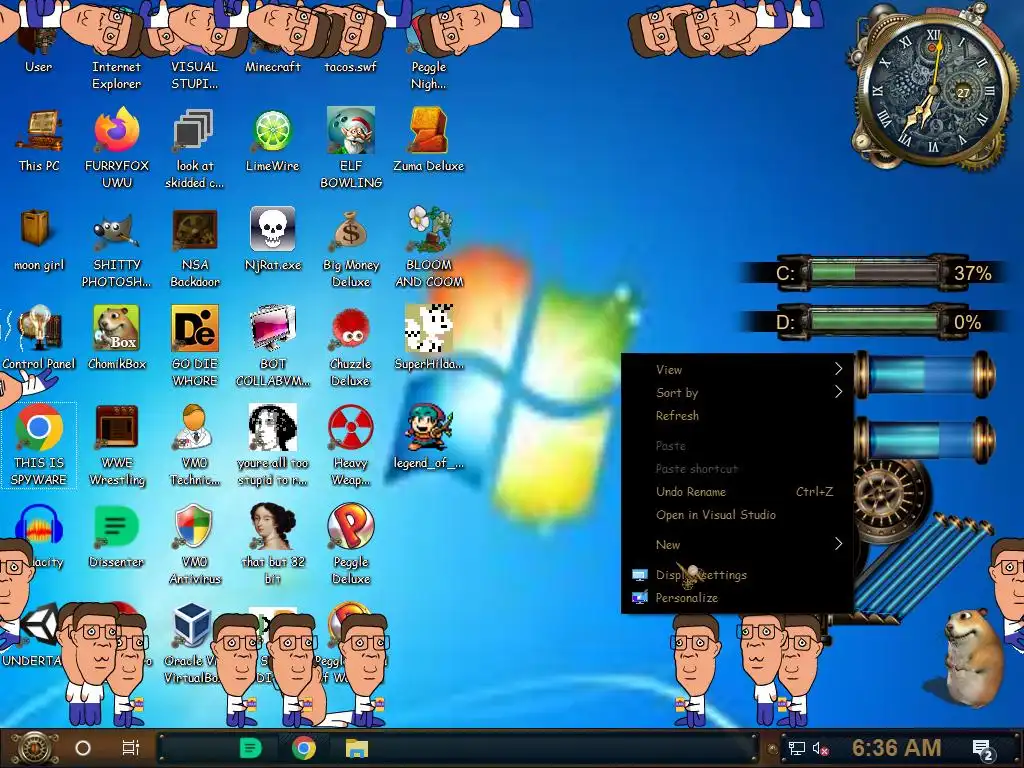Open Task View on the taskbar
The image size is (1024, 768).
click(131, 748)
